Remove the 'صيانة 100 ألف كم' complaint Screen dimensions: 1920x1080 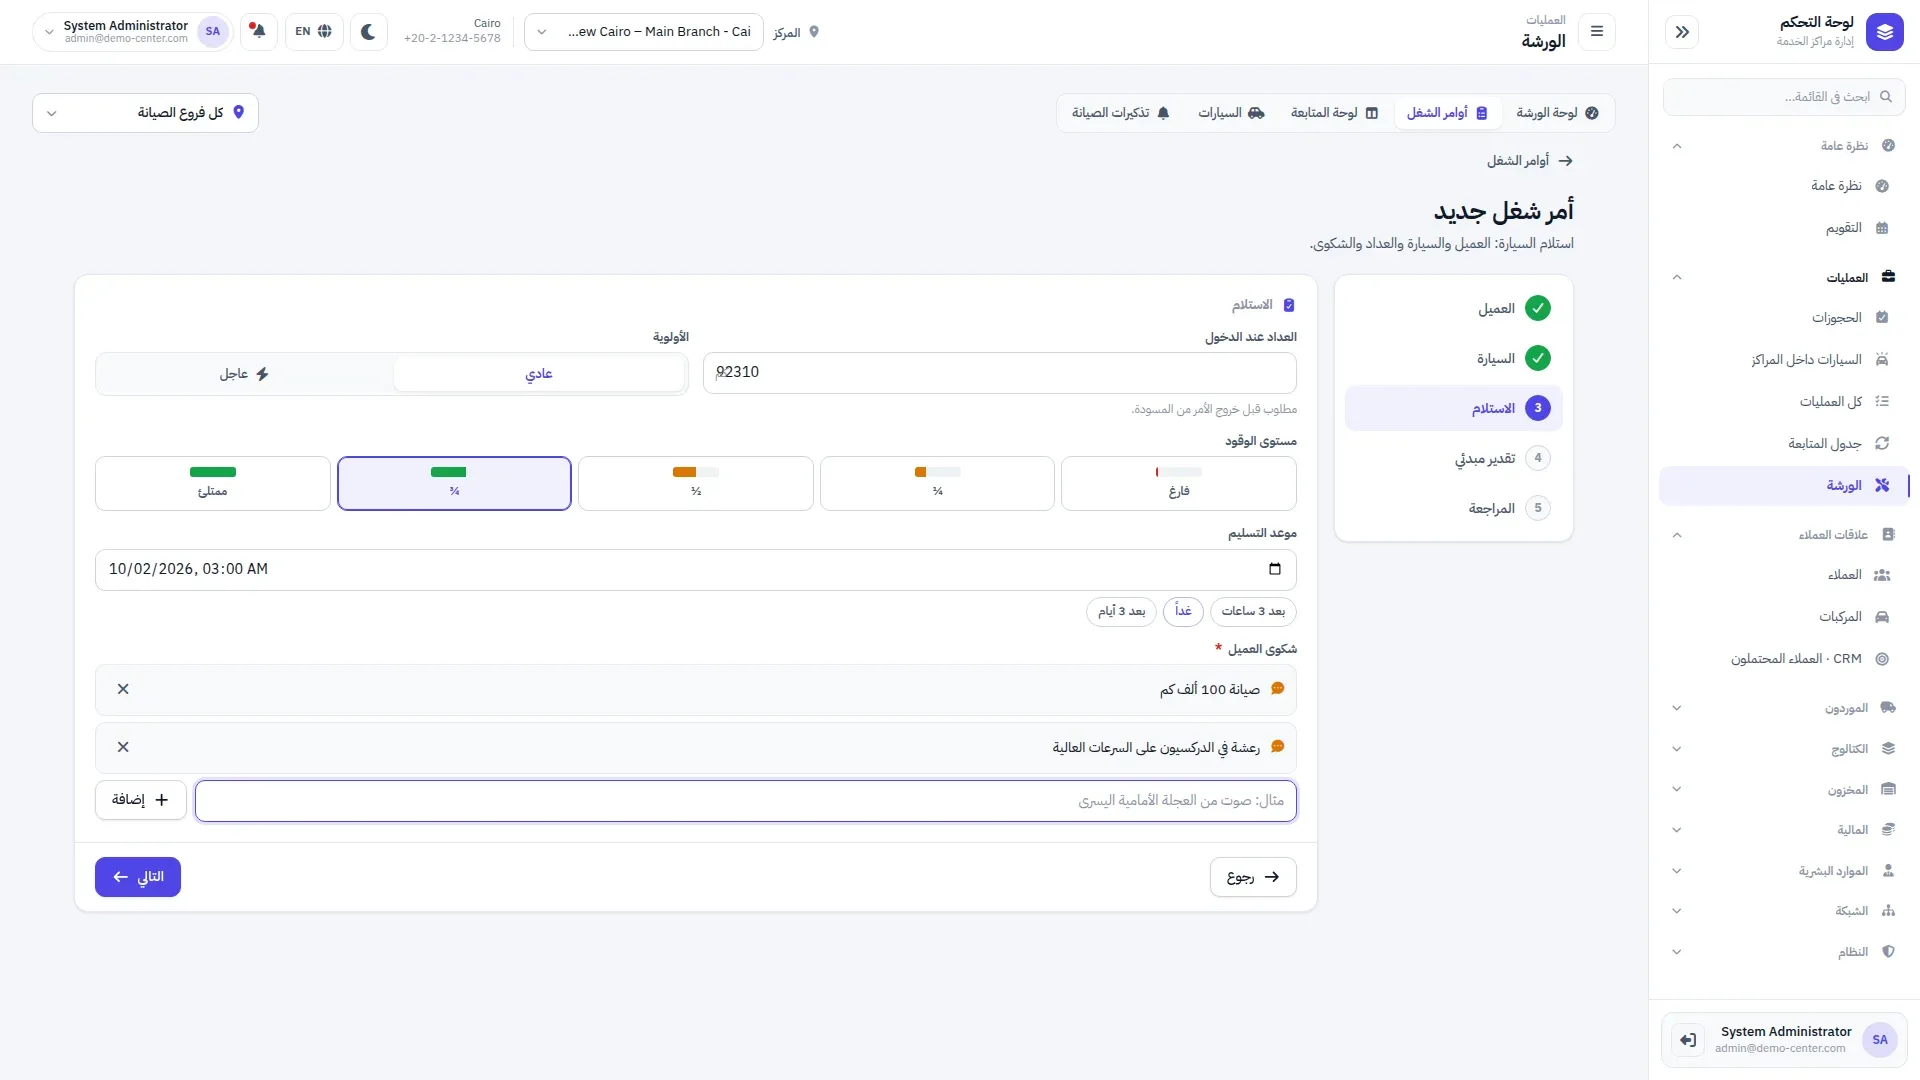[123, 689]
